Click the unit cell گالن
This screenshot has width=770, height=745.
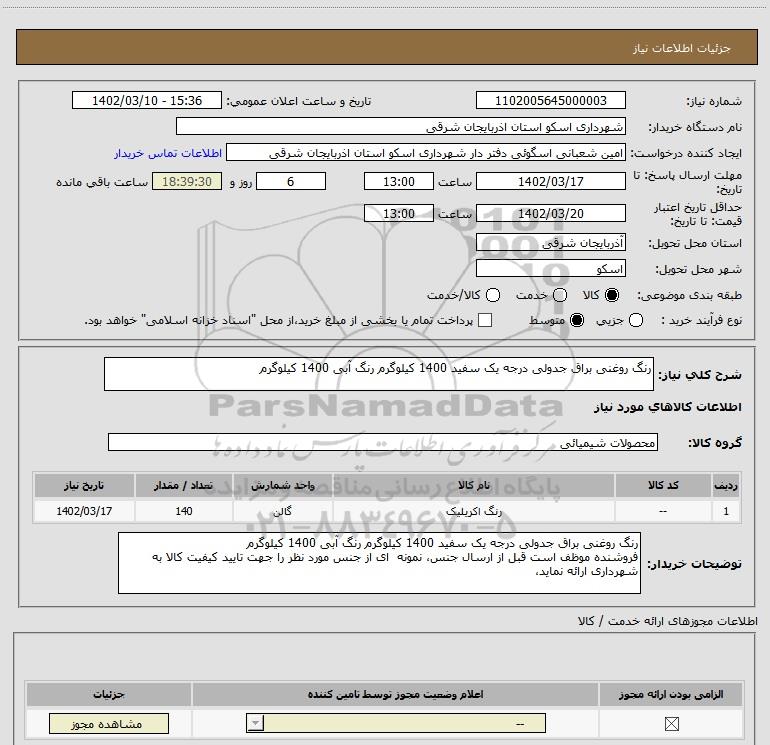tap(283, 511)
